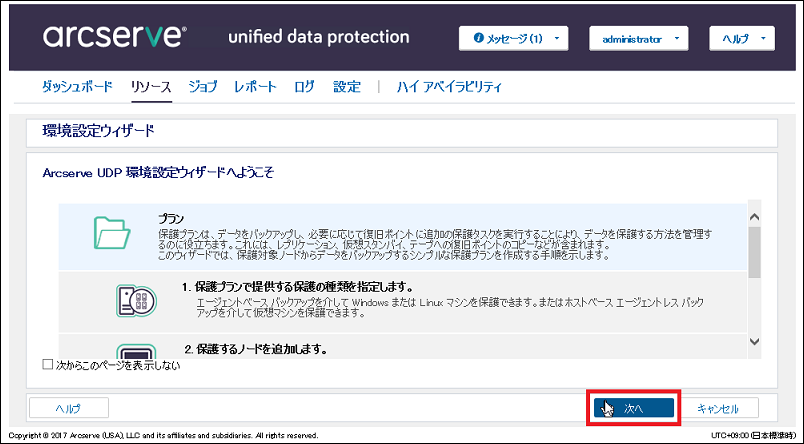Go to the レポート tab
804x444 pixels.
[255, 87]
